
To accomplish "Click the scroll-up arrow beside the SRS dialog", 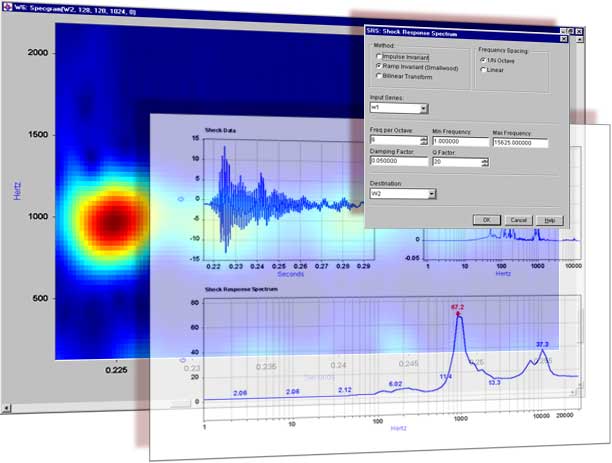I will click(580, 39).
